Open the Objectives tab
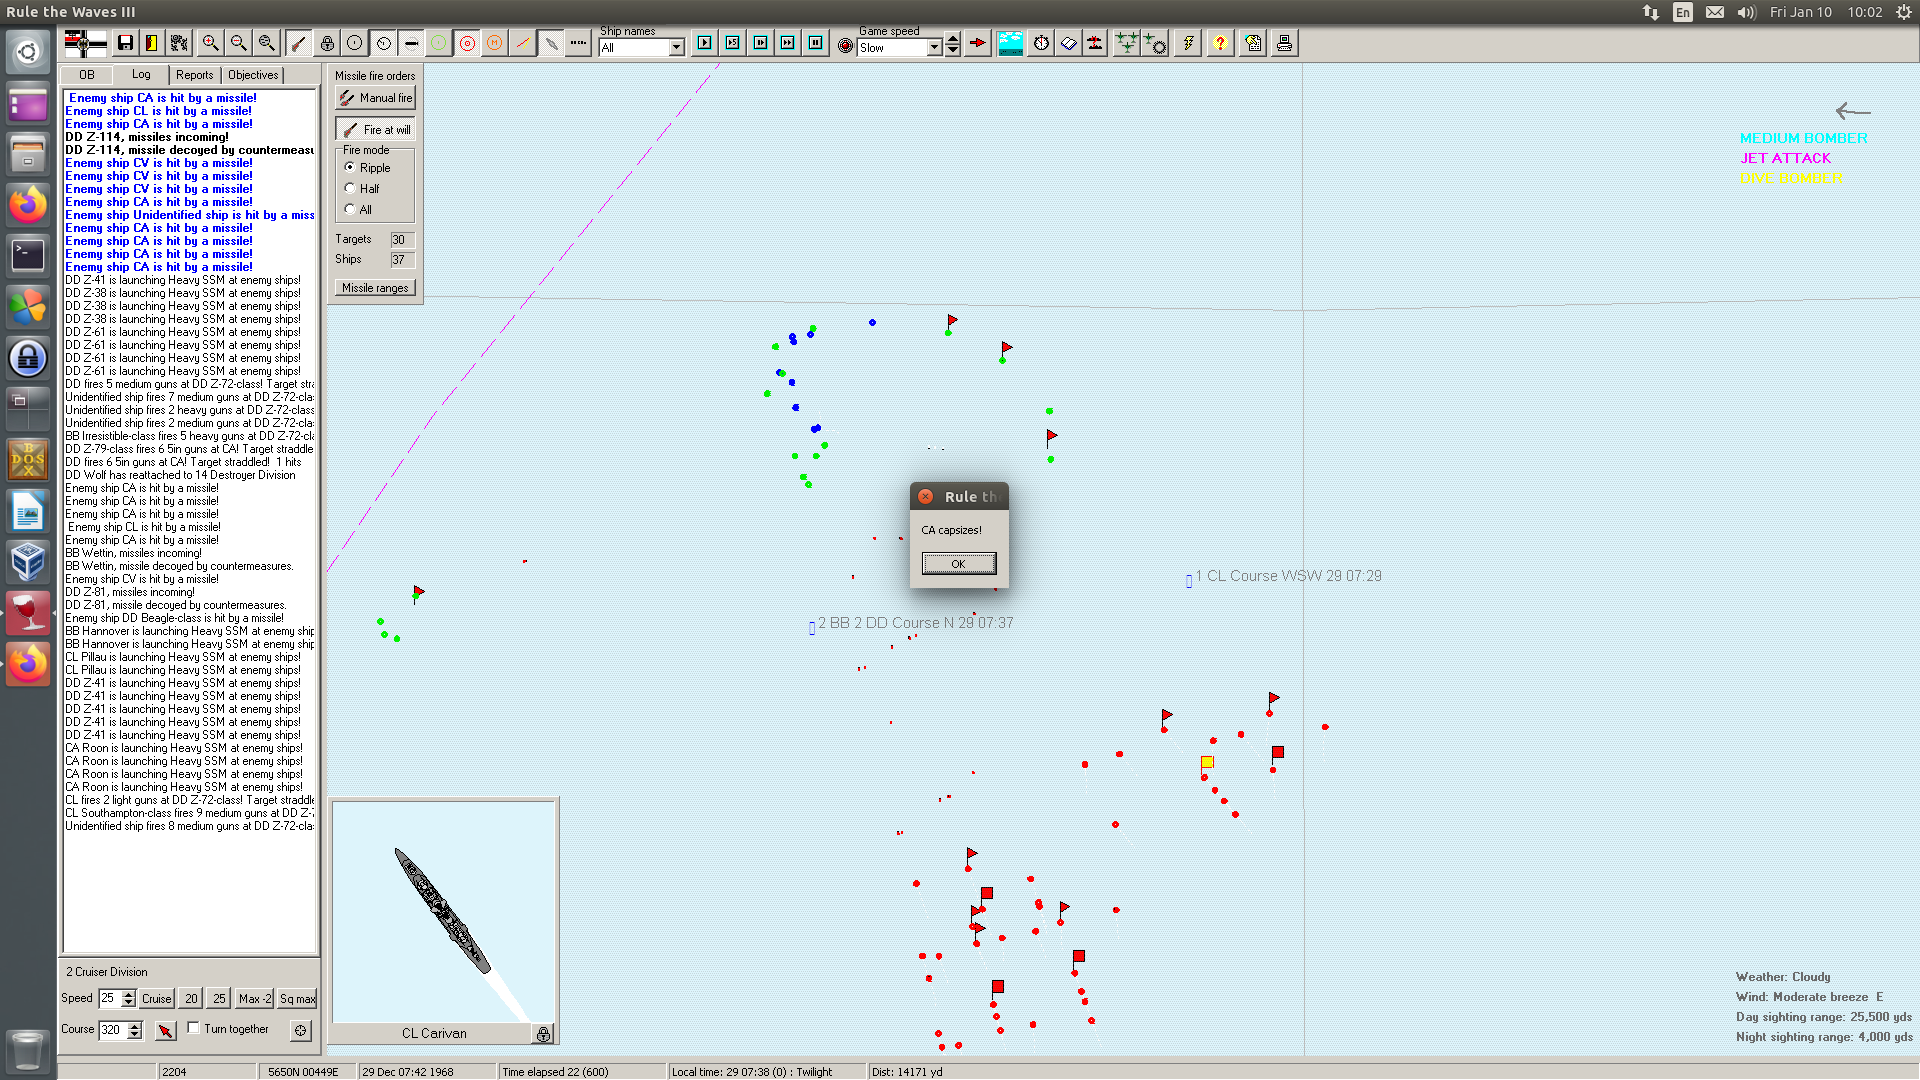The image size is (1920, 1080). pyautogui.click(x=253, y=75)
